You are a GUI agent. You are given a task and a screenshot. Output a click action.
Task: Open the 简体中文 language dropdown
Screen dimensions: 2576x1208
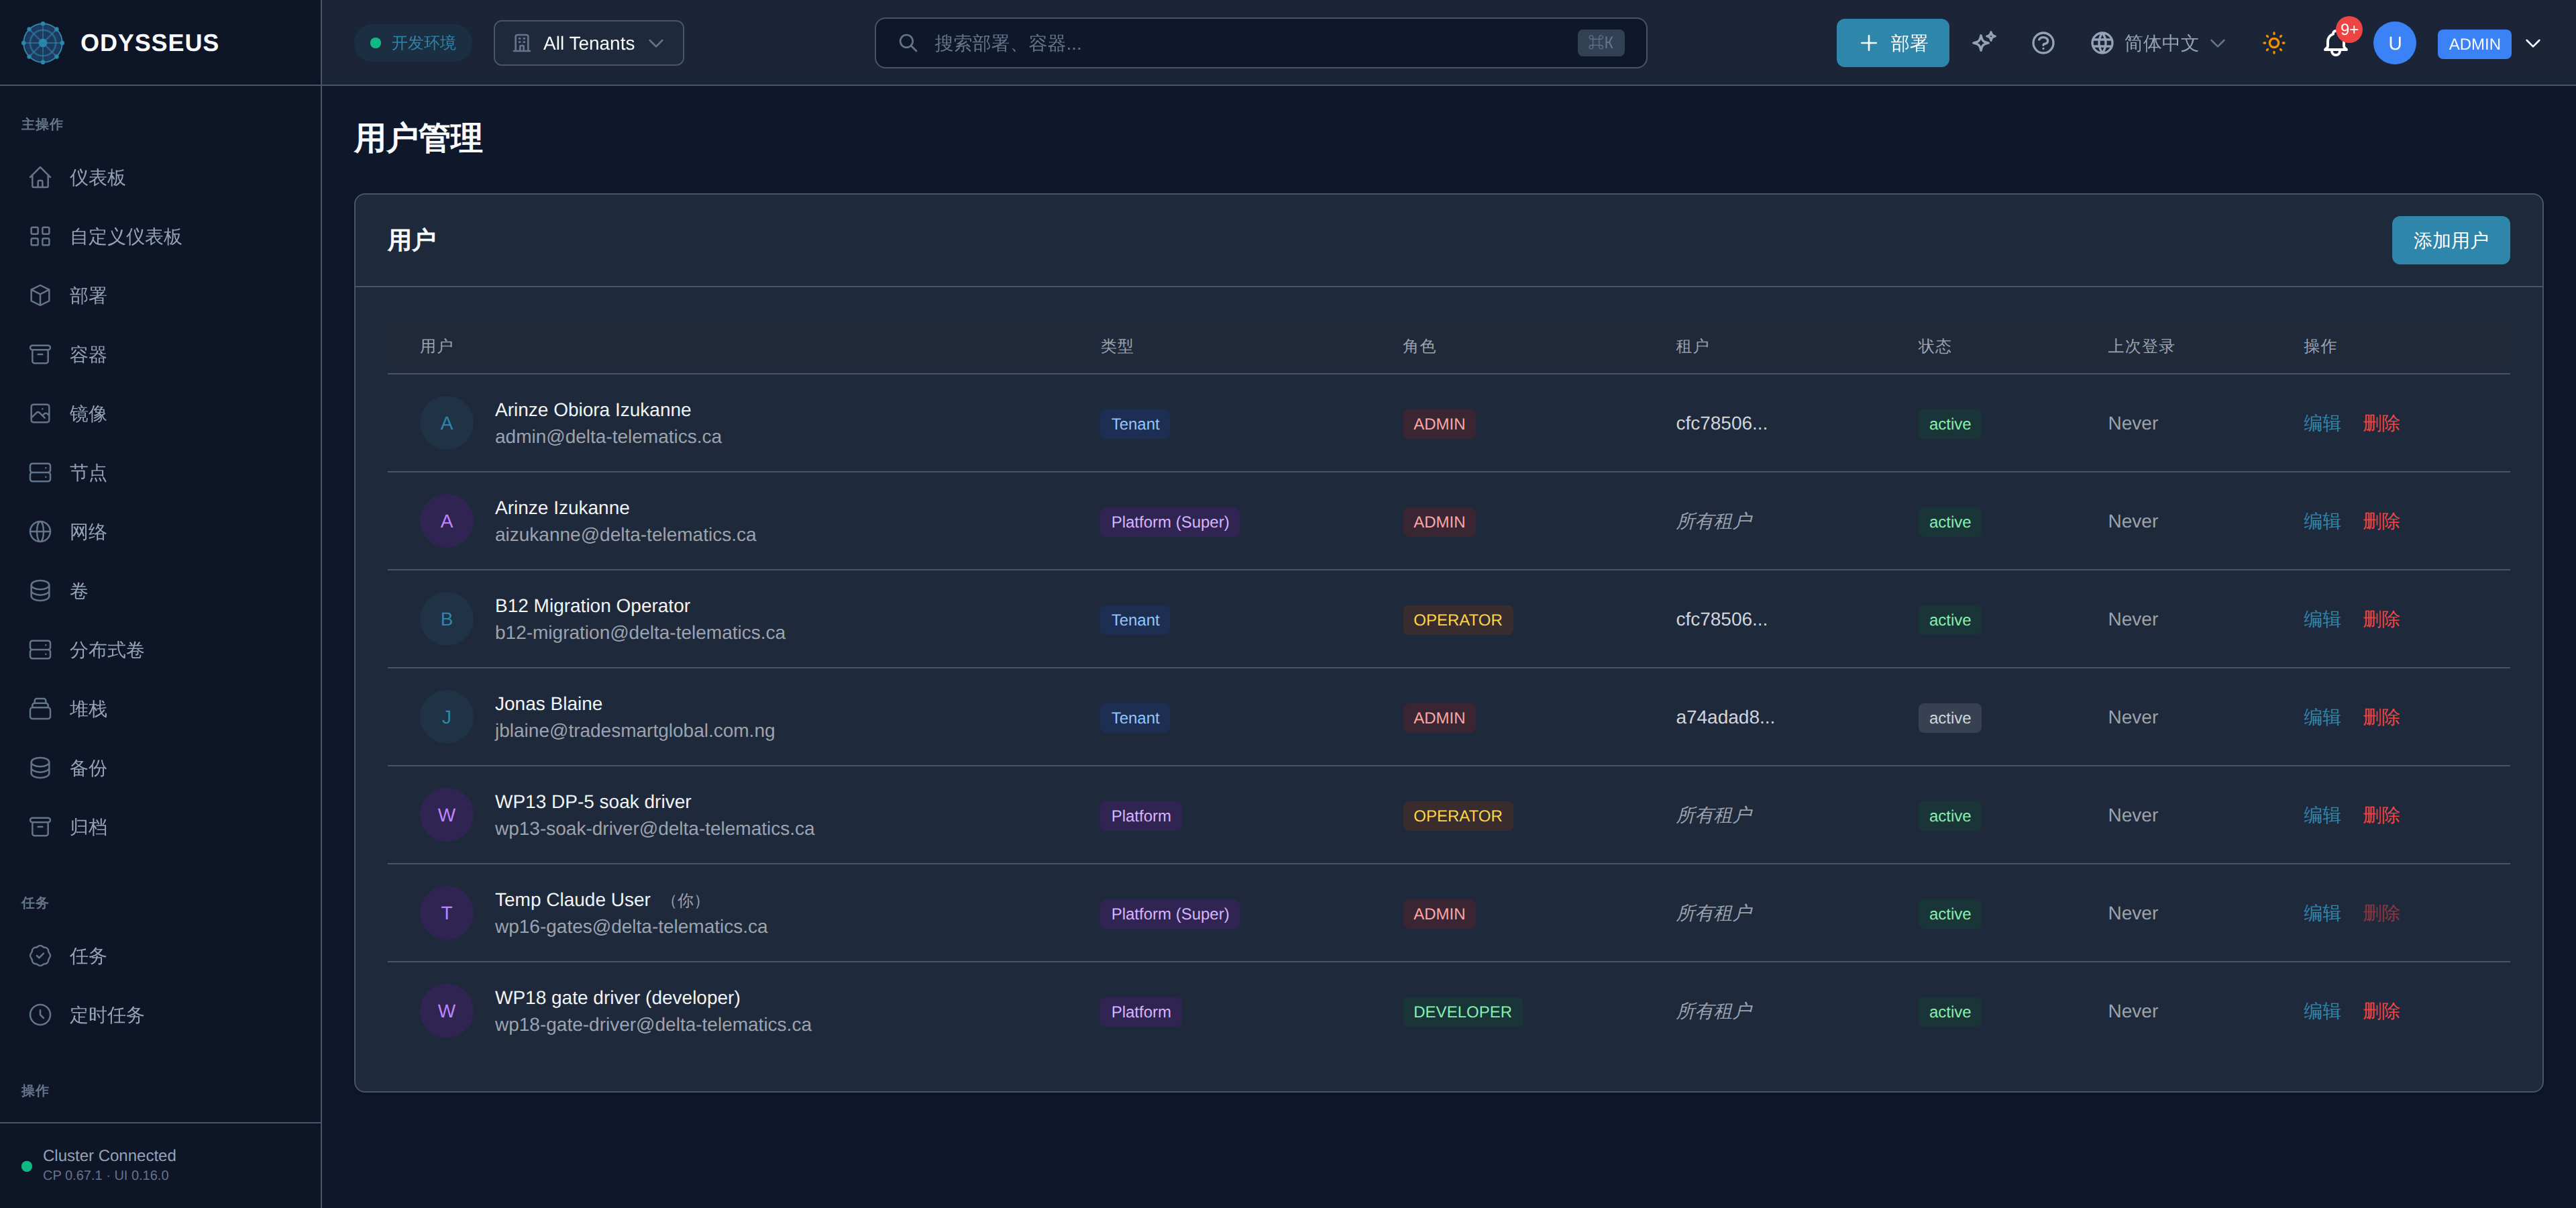[x=2158, y=43]
